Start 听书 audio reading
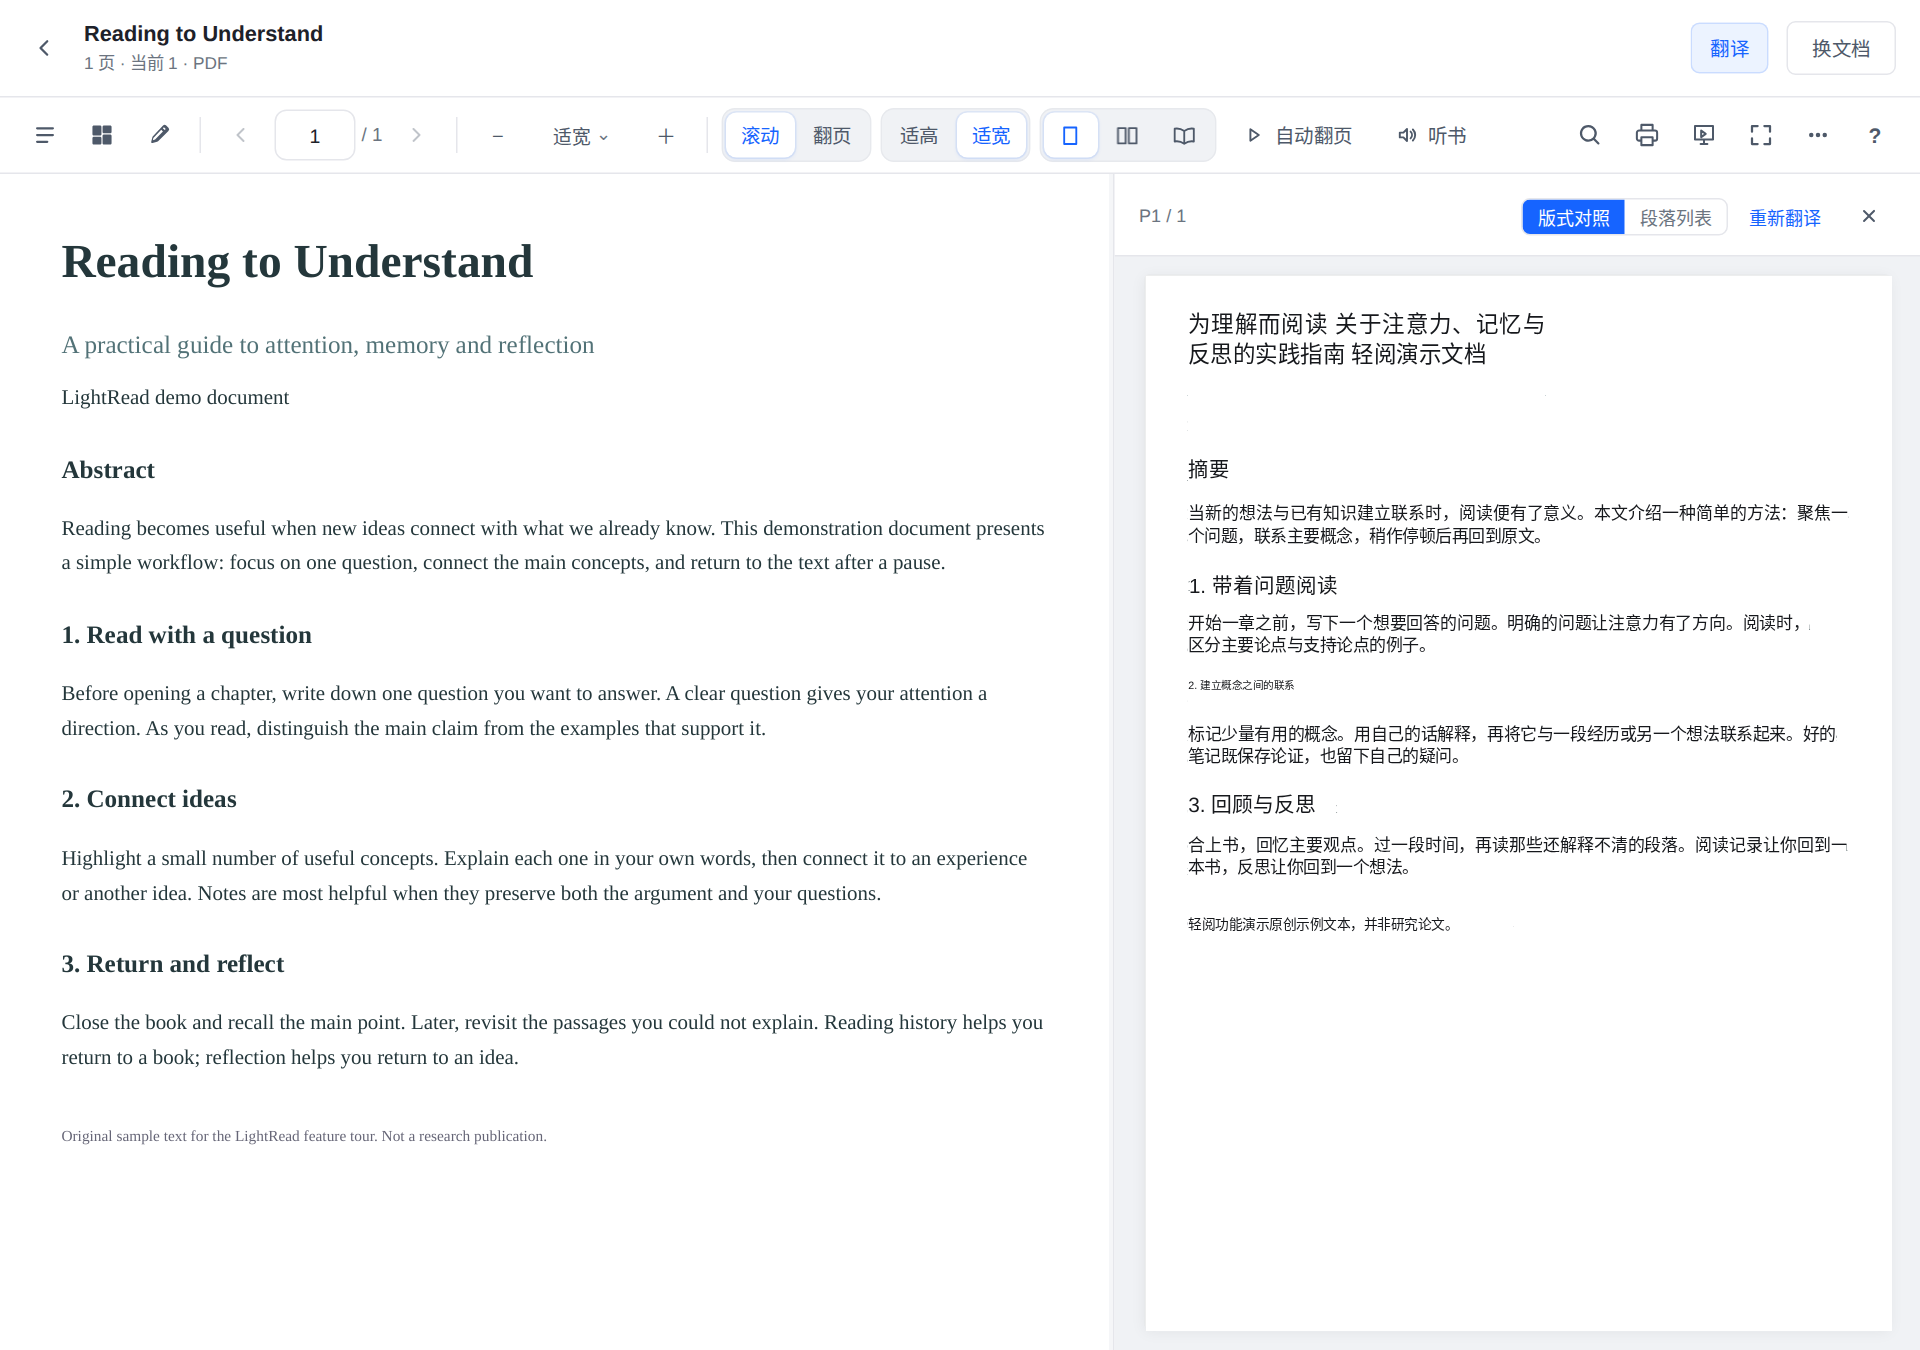Screen dimensions: 1920x1350 [x=1431, y=136]
